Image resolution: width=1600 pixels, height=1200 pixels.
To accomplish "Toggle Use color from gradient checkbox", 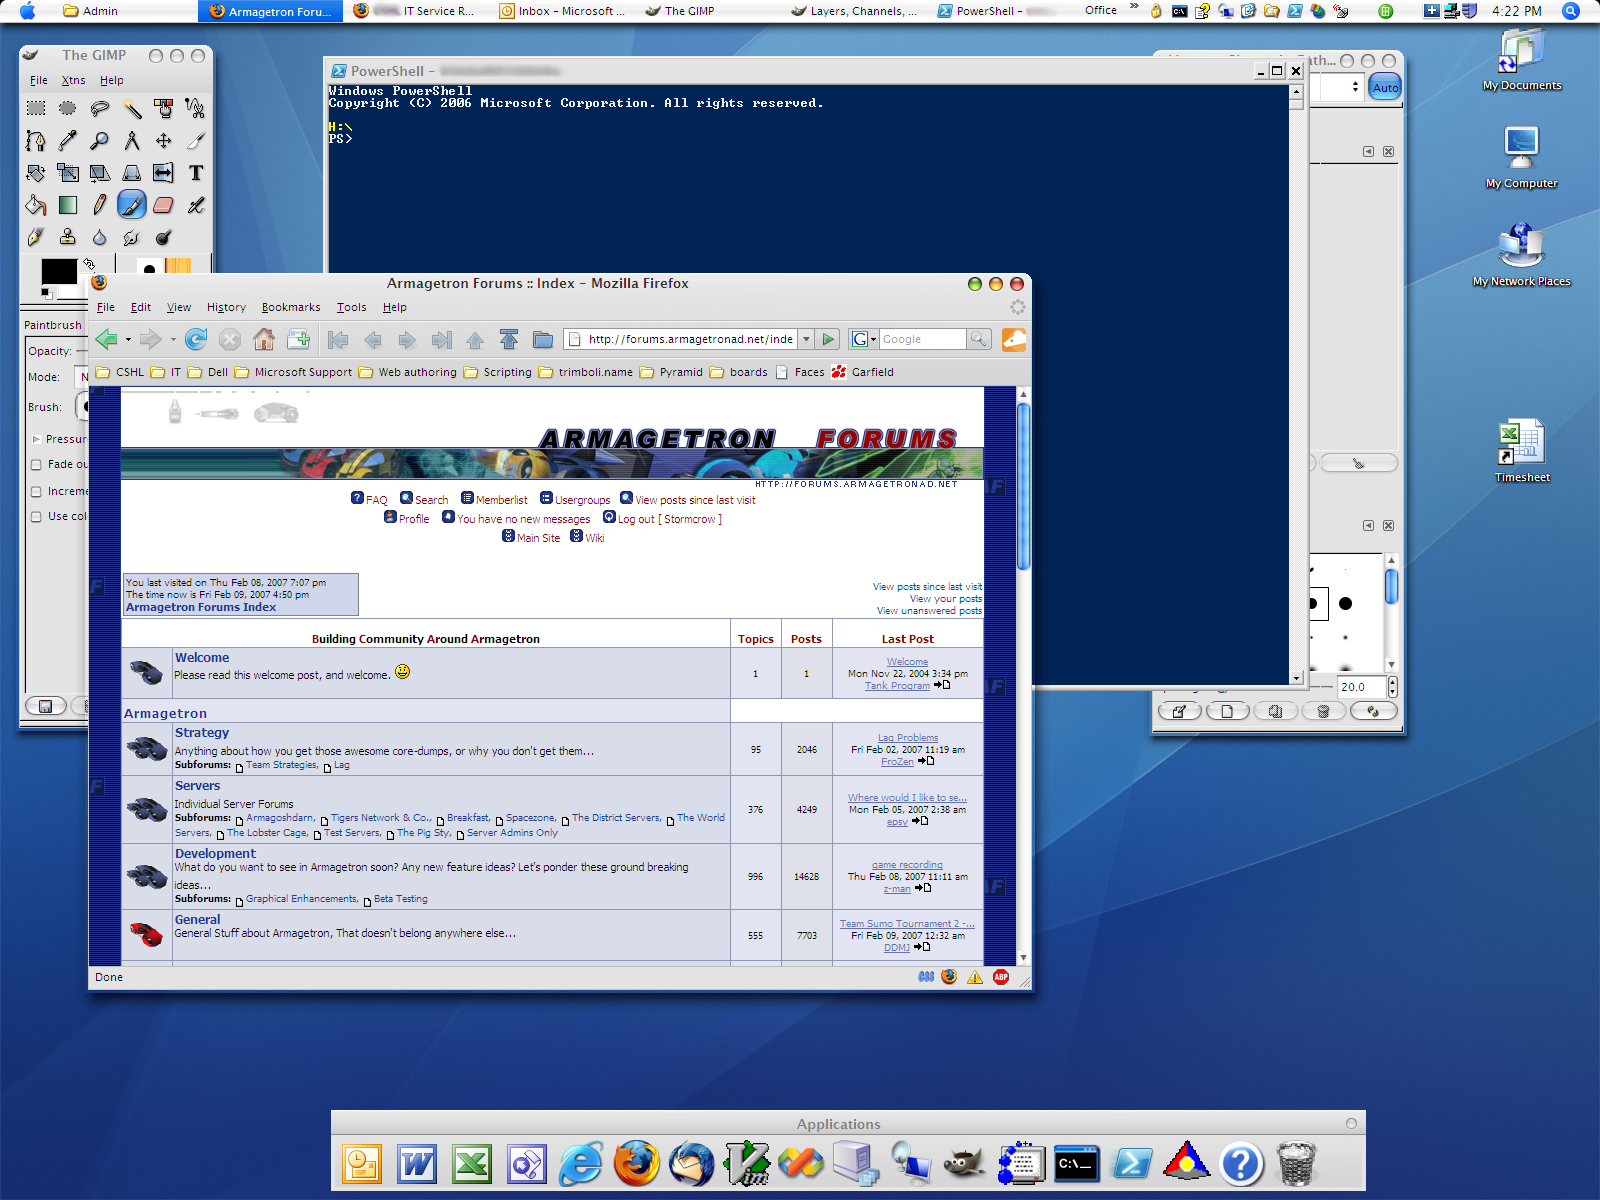I will coord(36,517).
